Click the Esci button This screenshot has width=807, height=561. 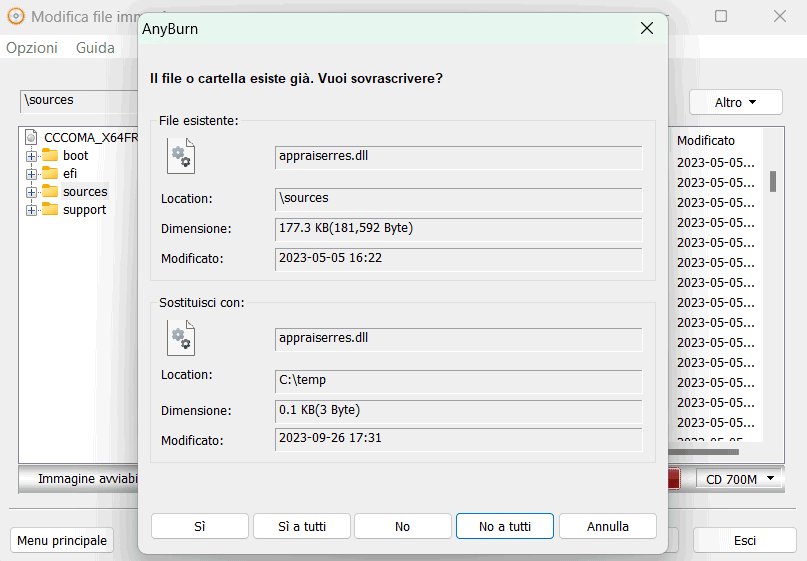[x=745, y=540]
